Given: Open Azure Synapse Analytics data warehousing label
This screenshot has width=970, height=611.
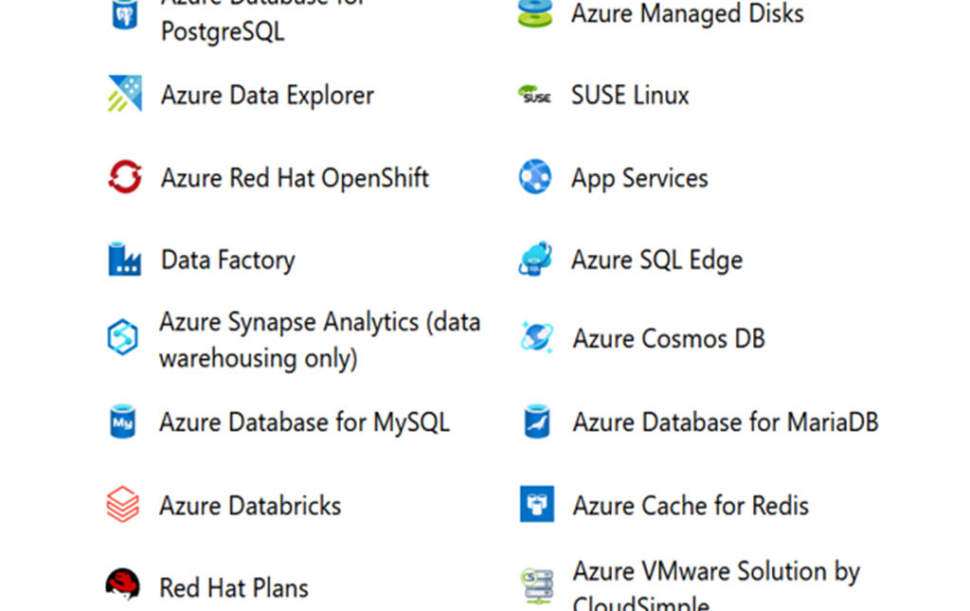Looking at the screenshot, I should (320, 340).
